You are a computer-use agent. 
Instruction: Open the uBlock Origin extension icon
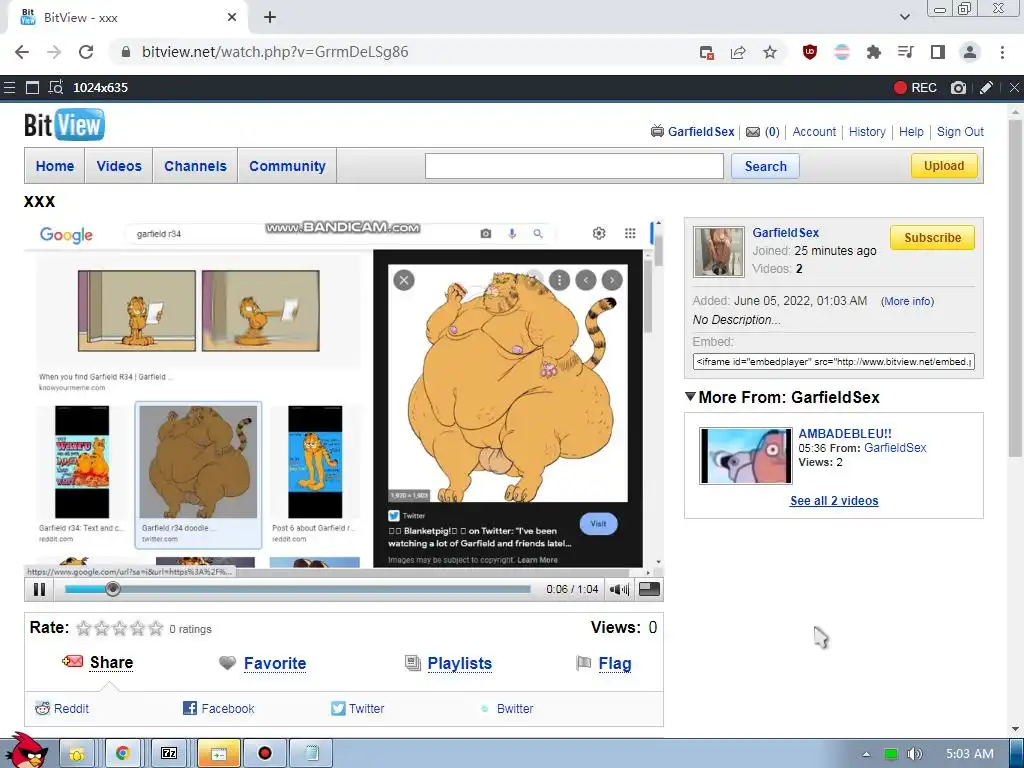coord(810,52)
